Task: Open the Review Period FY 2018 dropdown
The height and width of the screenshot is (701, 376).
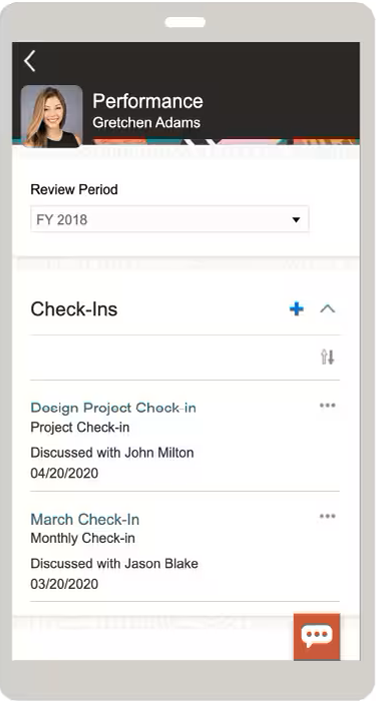Action: coord(169,219)
